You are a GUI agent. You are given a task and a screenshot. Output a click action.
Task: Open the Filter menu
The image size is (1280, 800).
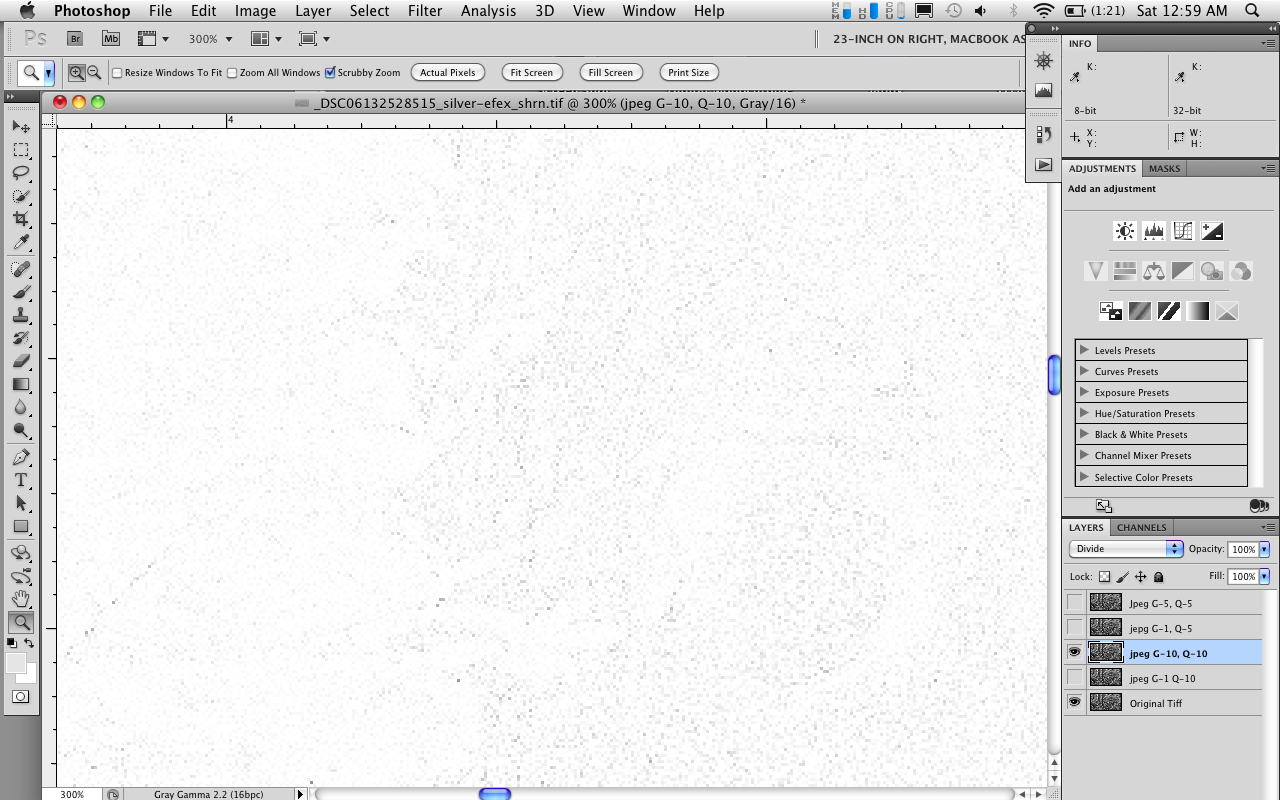pos(425,11)
